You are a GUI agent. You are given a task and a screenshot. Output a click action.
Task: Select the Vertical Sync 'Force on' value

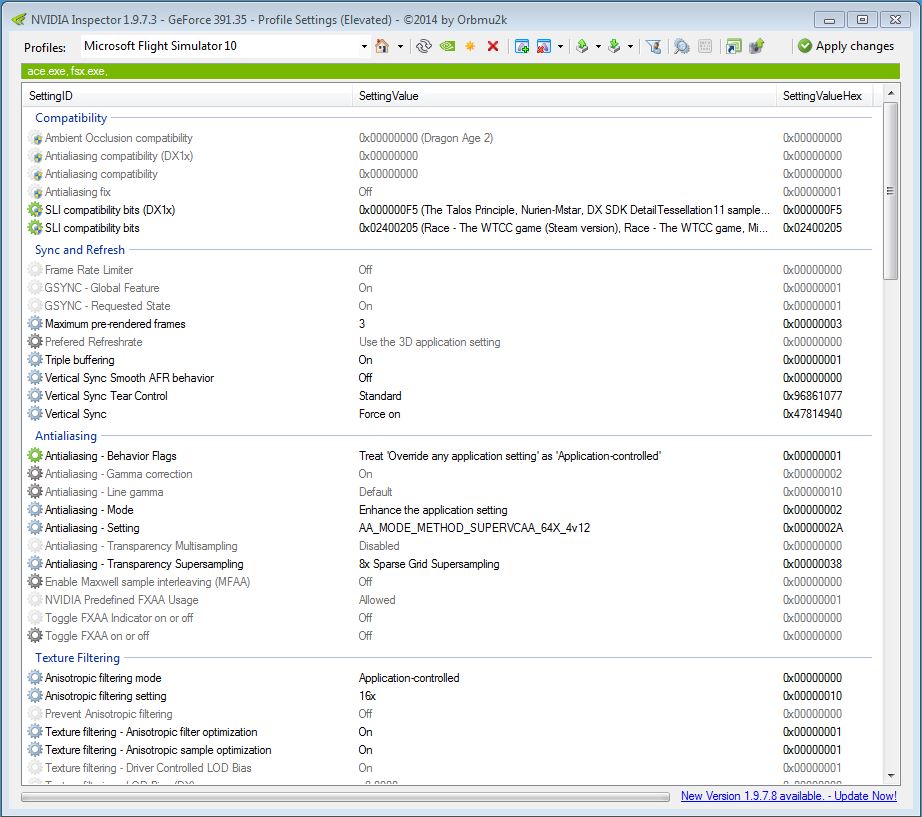(379, 414)
